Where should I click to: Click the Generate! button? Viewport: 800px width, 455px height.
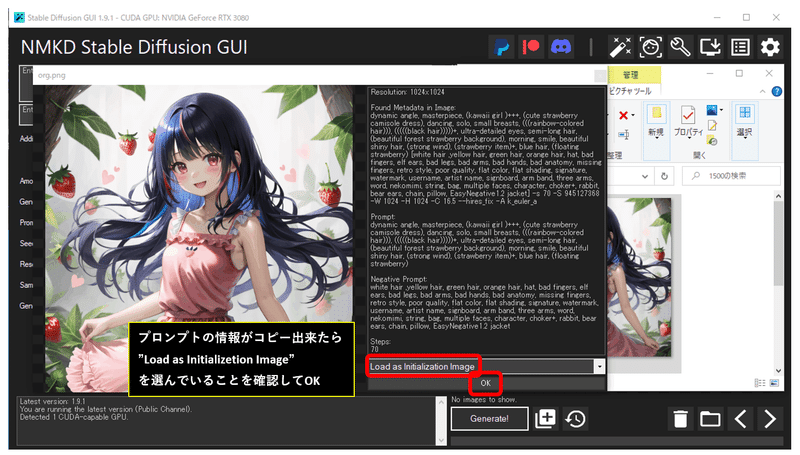(x=489, y=419)
